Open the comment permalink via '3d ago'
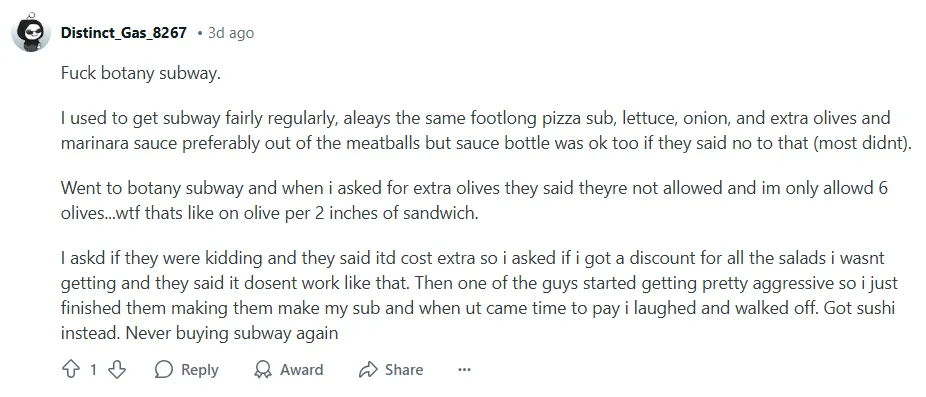The image size is (926, 397). (231, 32)
